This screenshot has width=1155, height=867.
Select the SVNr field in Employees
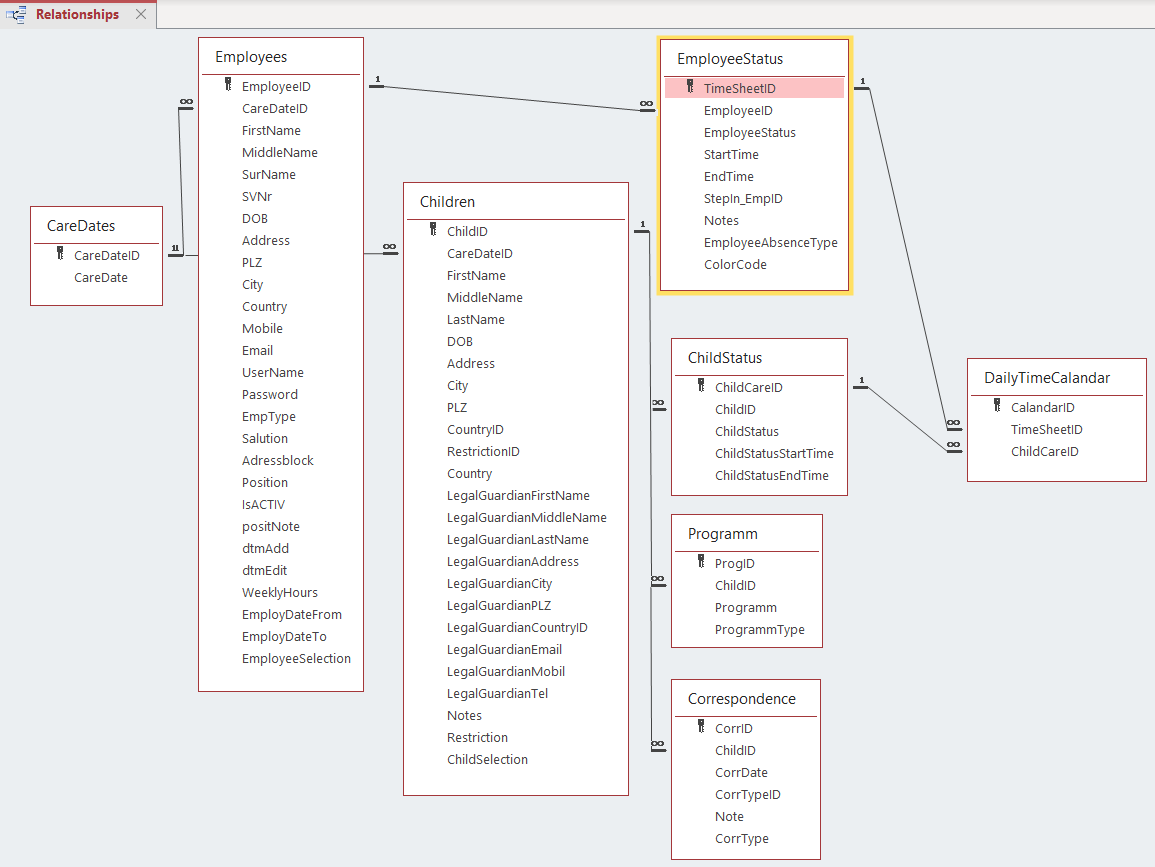[x=257, y=197]
